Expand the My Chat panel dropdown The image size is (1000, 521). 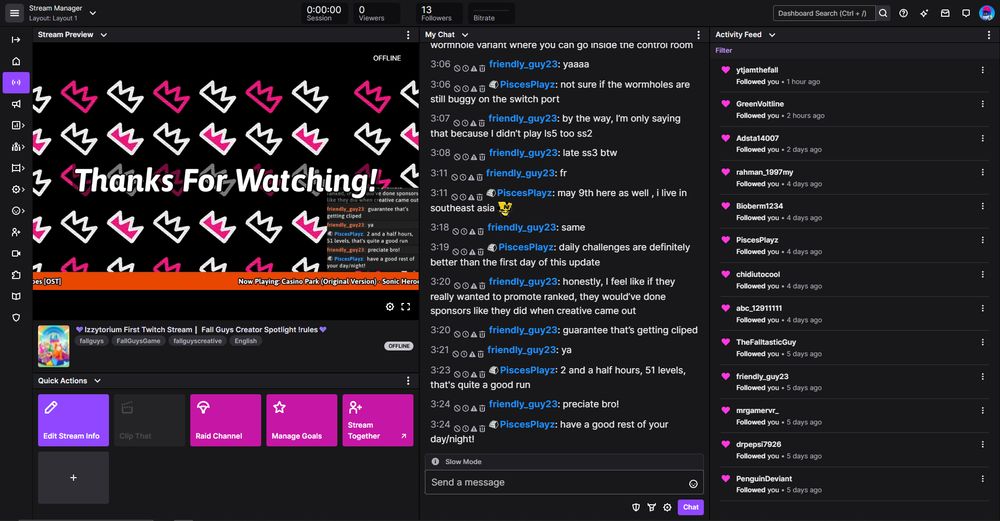pyautogui.click(x=465, y=35)
